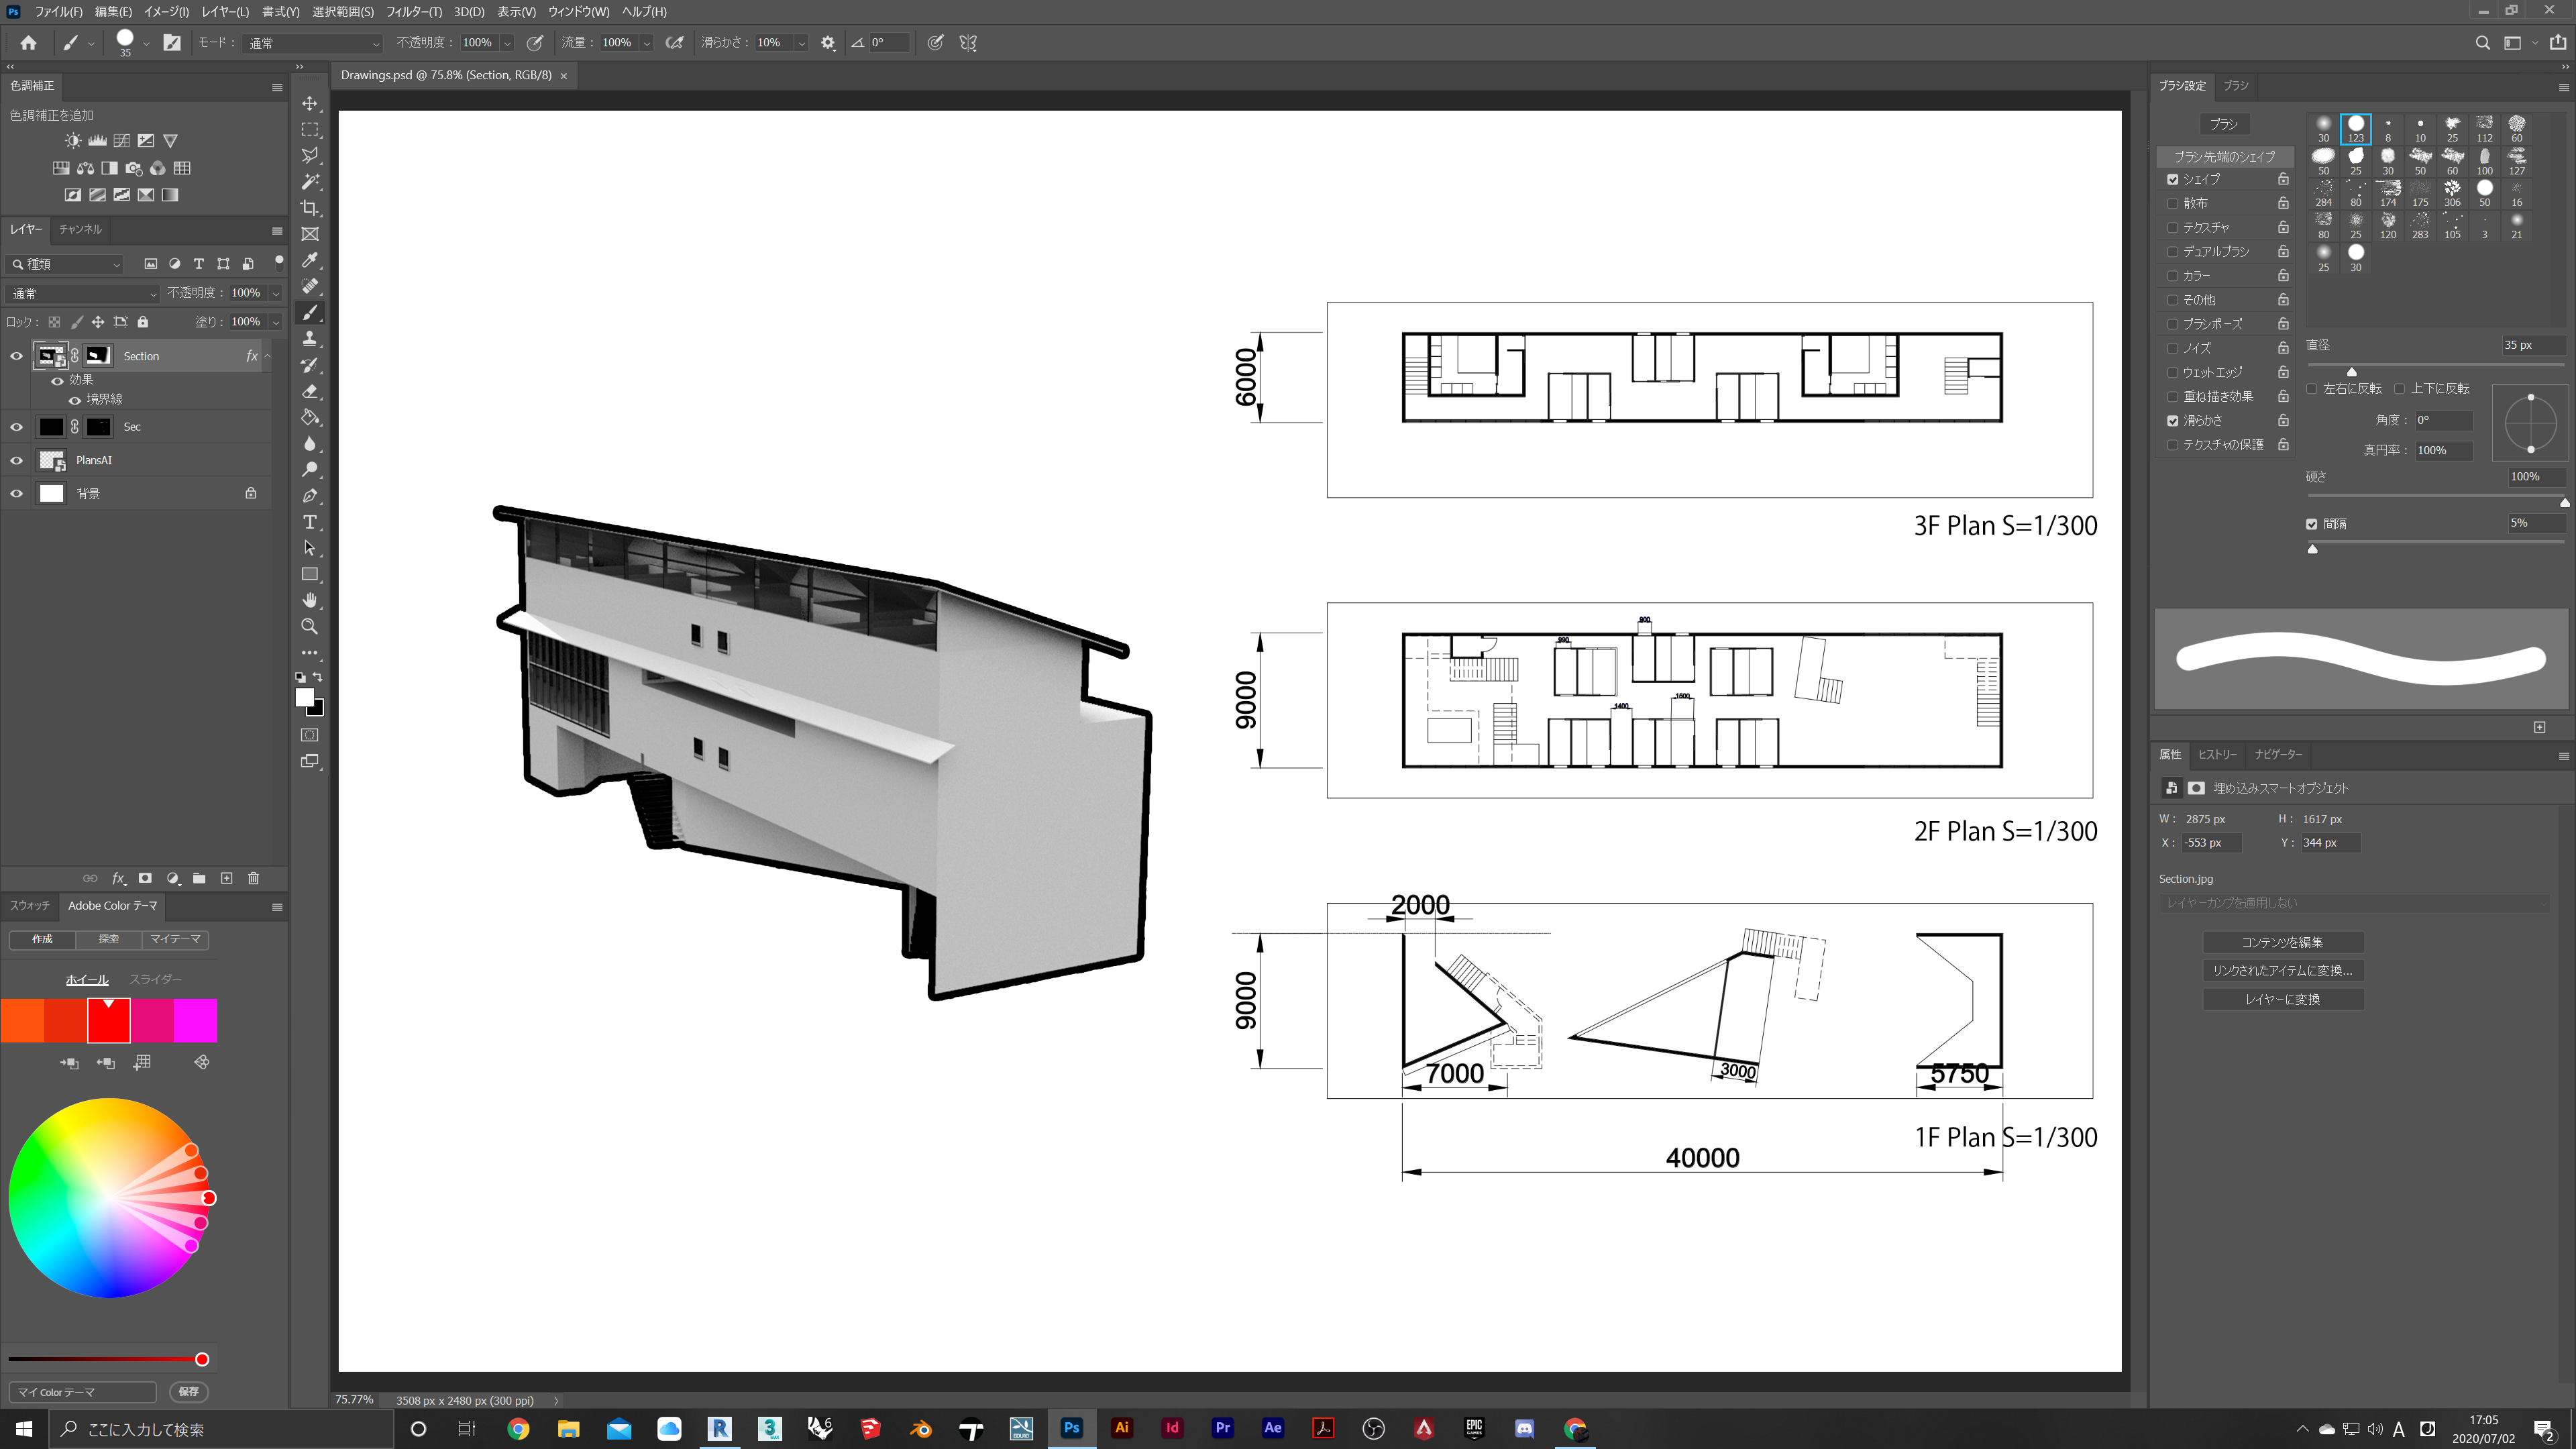2576x1449 pixels.
Task: Open the Curves adjustment in 色調補正 panel
Action: [121, 140]
